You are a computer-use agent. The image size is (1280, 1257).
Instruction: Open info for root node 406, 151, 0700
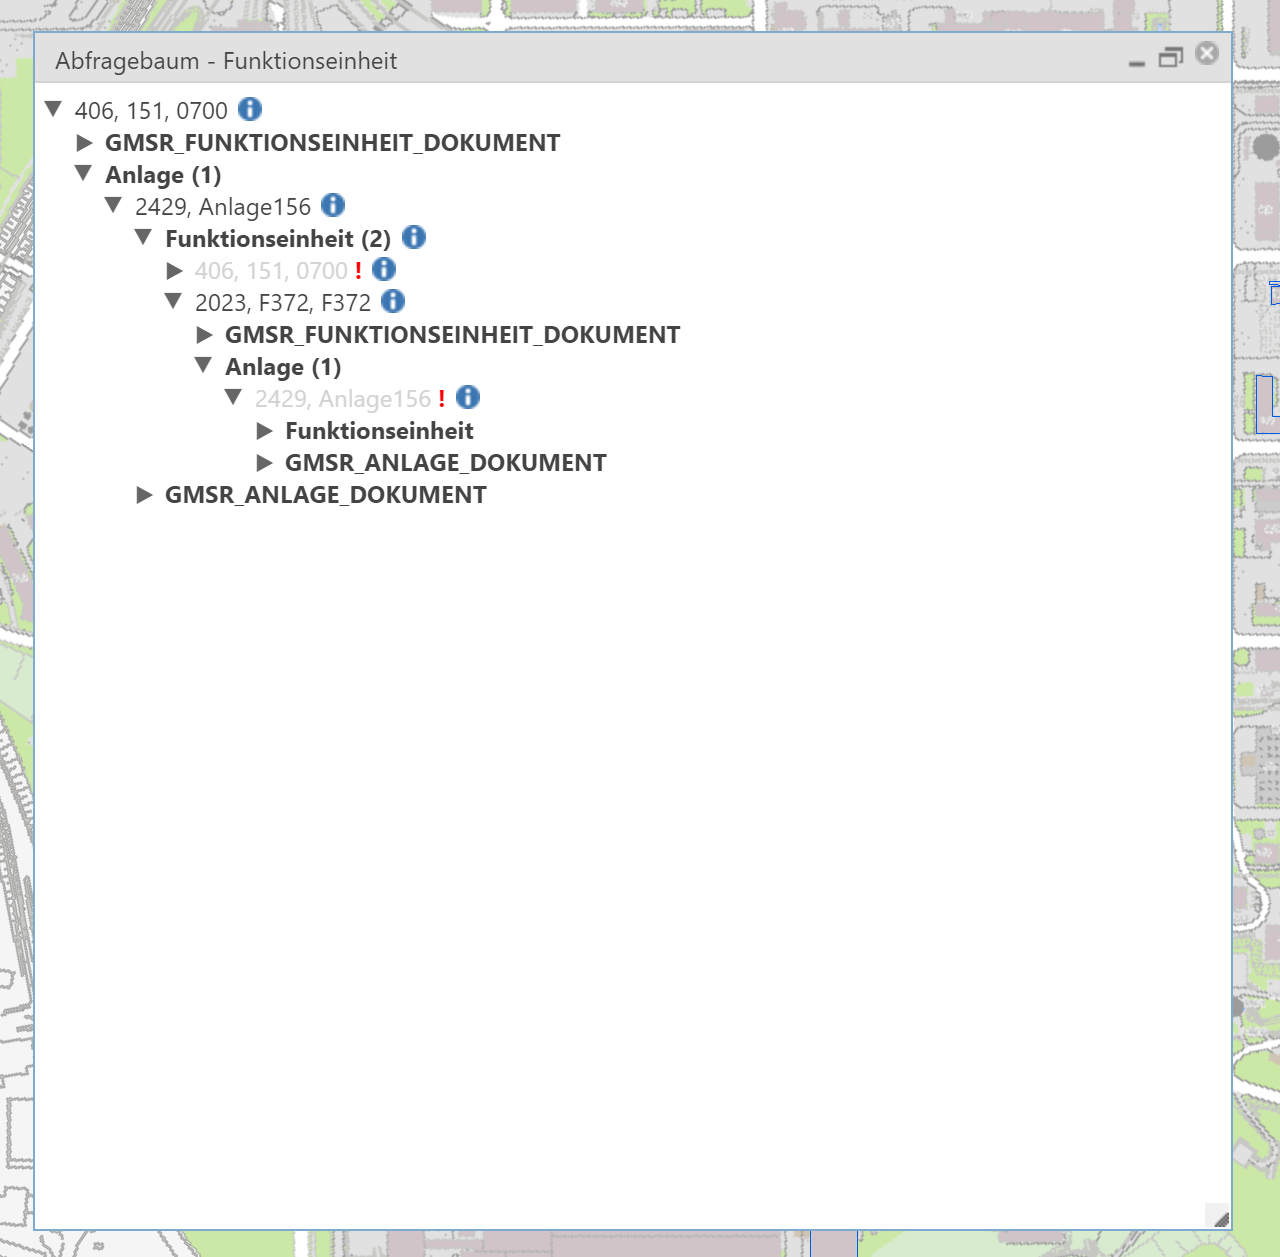(x=250, y=110)
